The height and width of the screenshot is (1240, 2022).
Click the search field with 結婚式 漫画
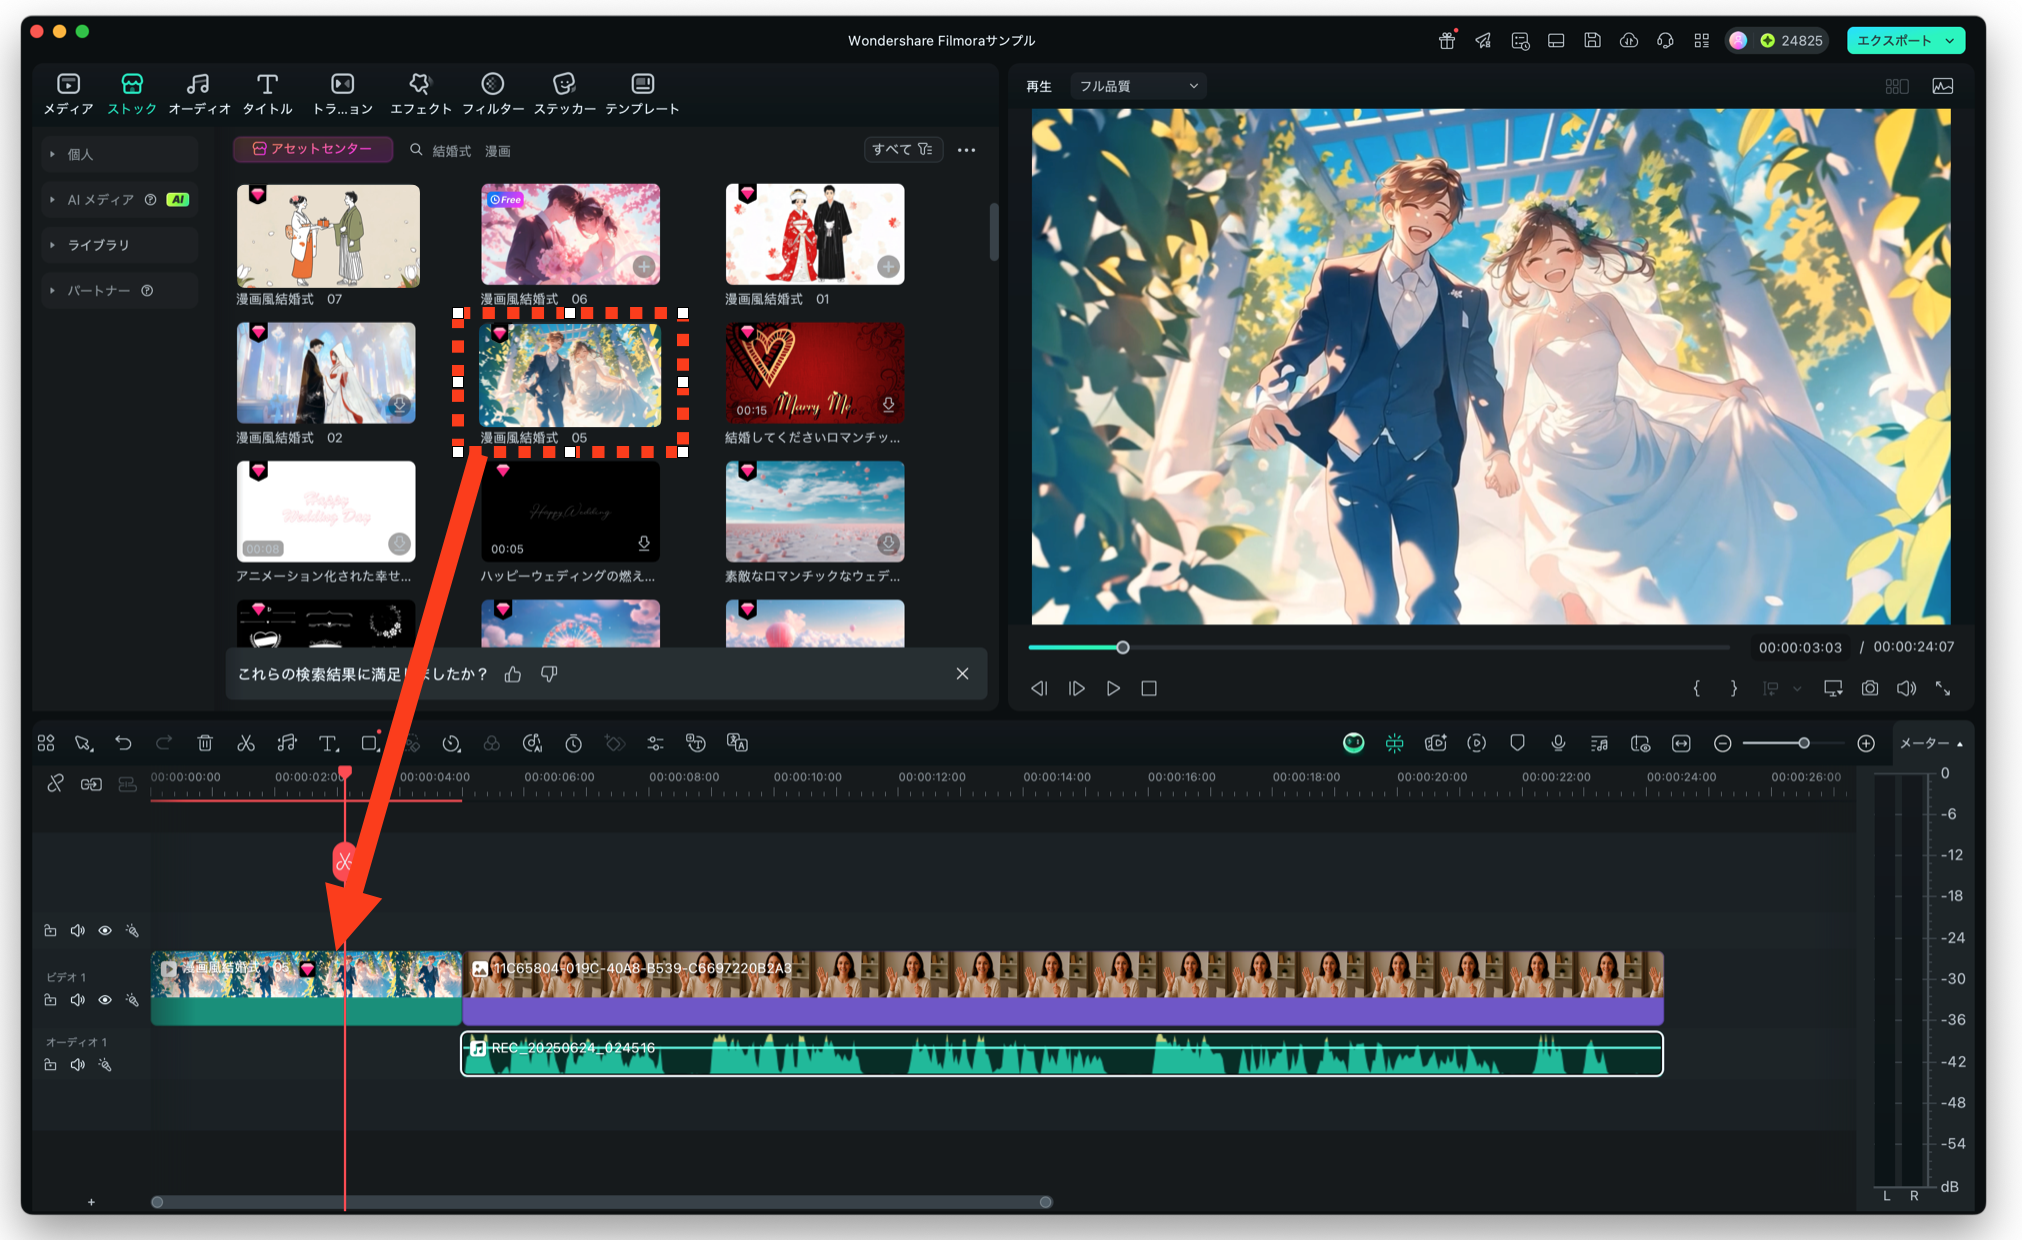pyautogui.click(x=630, y=150)
